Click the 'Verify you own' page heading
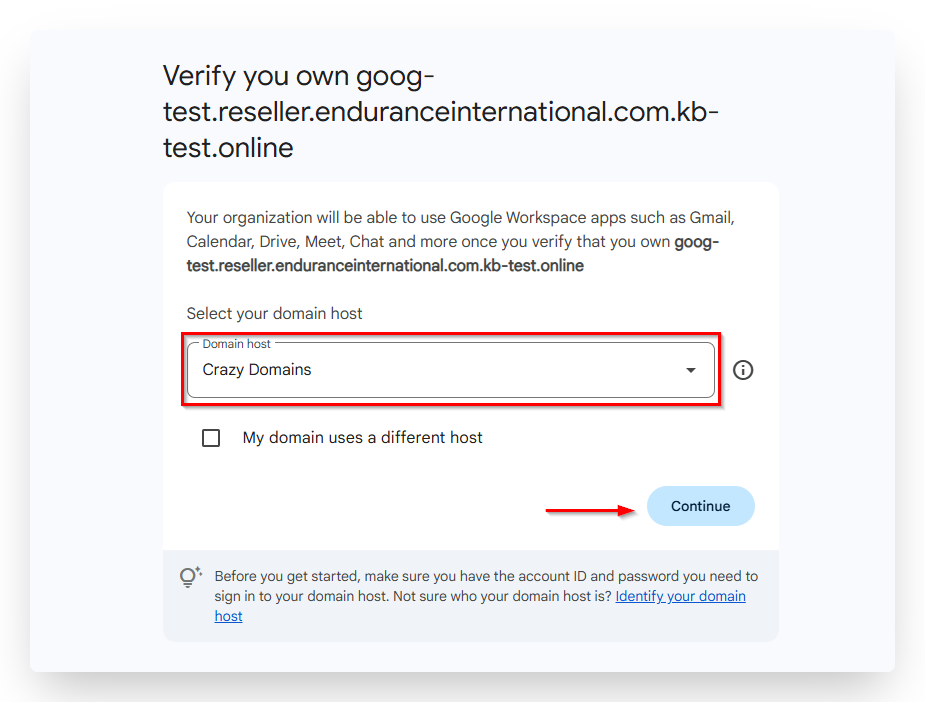925x702 pixels. click(x=441, y=111)
